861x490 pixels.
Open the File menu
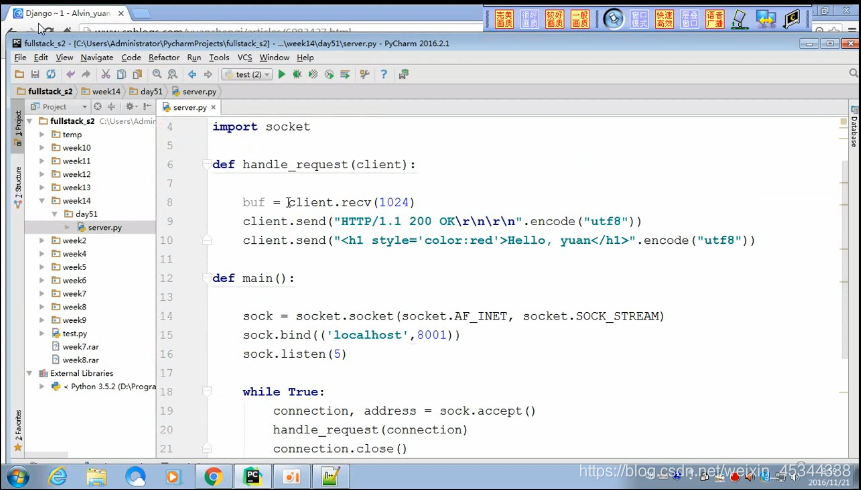click(x=20, y=57)
